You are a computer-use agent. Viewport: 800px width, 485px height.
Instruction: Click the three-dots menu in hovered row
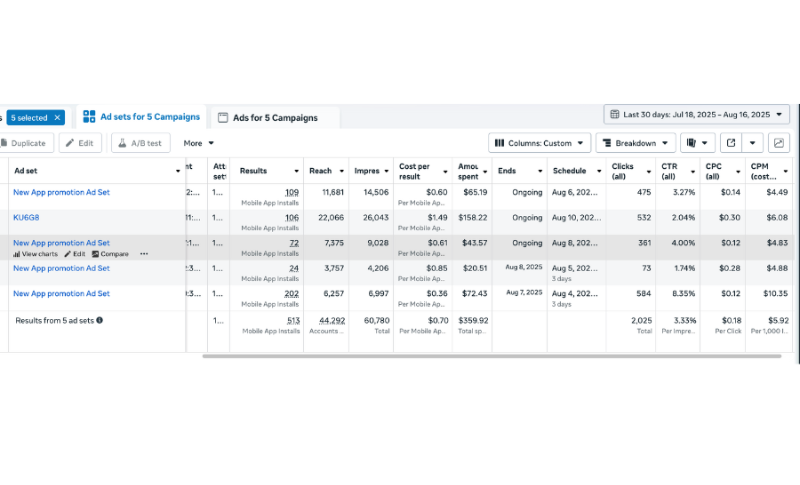click(144, 254)
